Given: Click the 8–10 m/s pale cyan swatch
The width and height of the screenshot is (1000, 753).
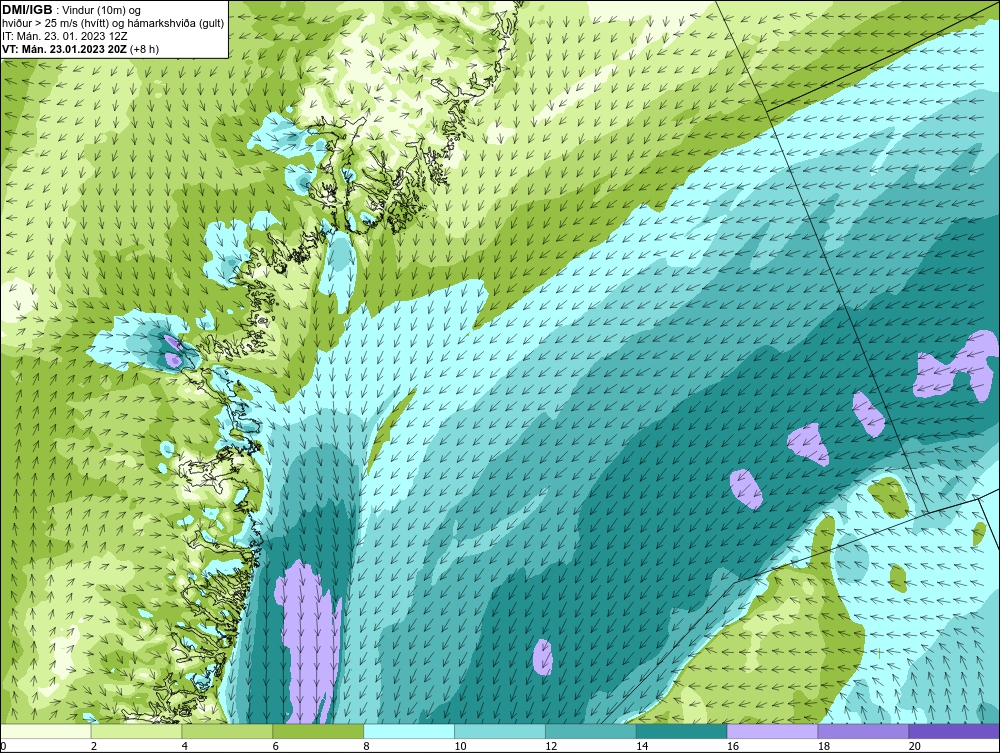Looking at the screenshot, I should point(409,731).
